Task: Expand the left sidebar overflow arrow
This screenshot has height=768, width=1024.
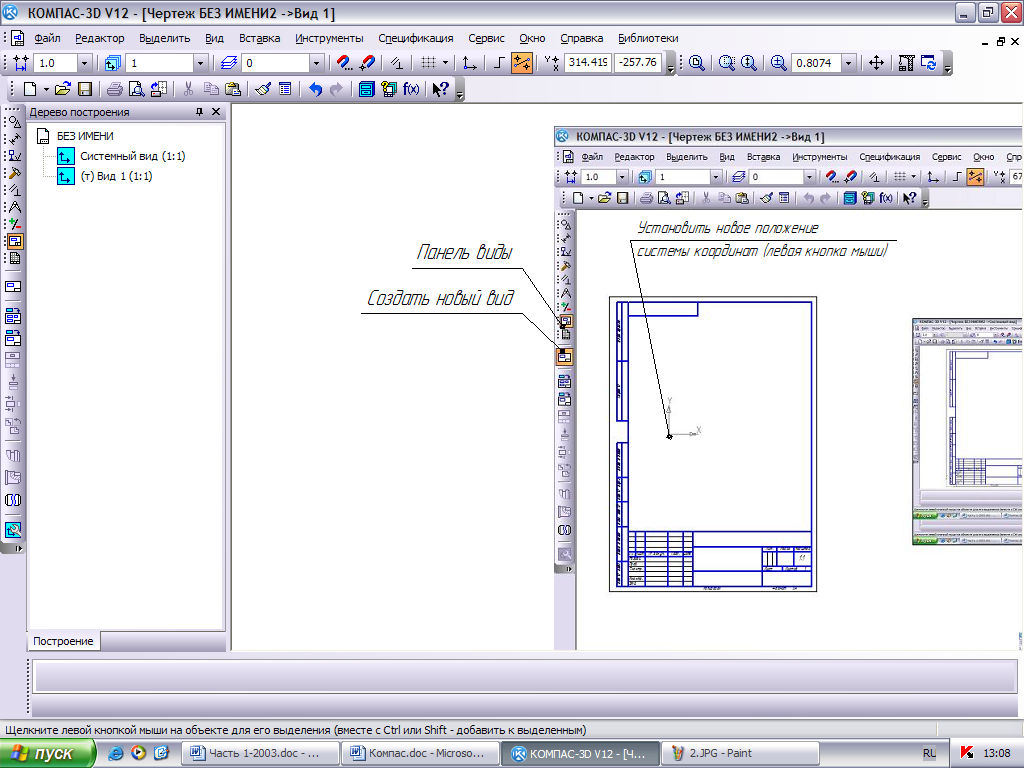Action: (x=18, y=549)
